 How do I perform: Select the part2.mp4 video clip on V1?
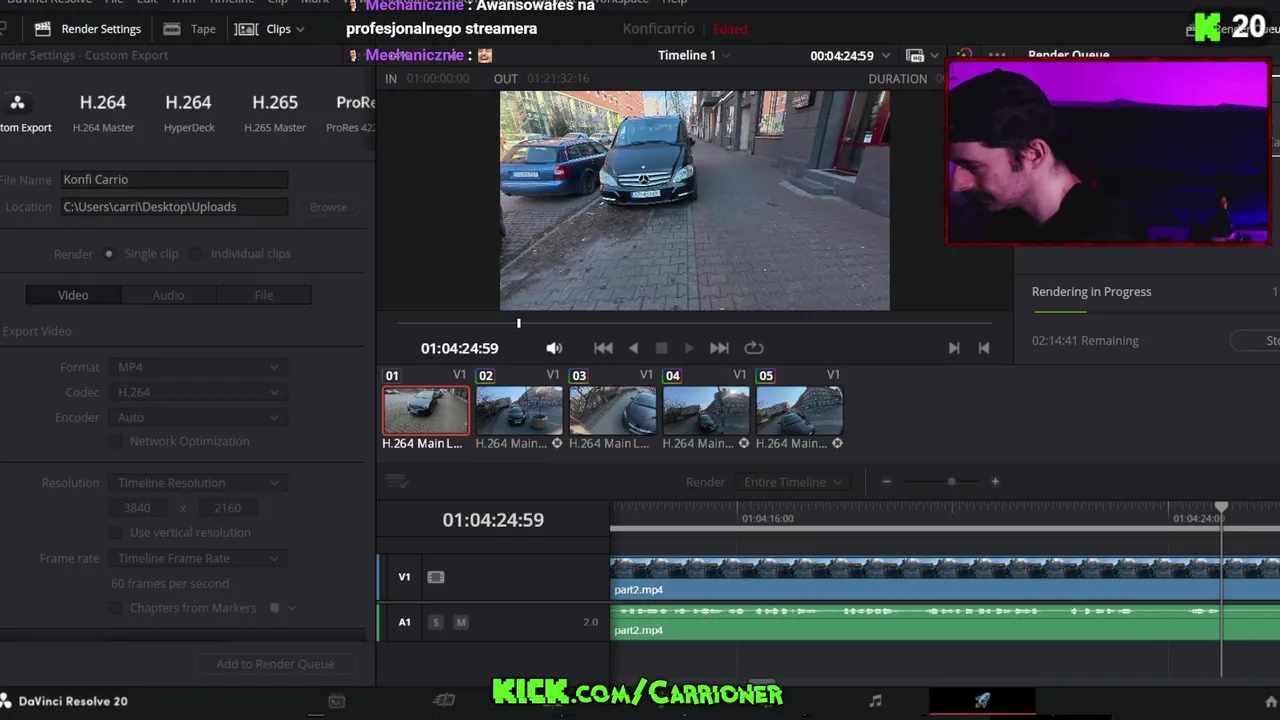[945, 579]
